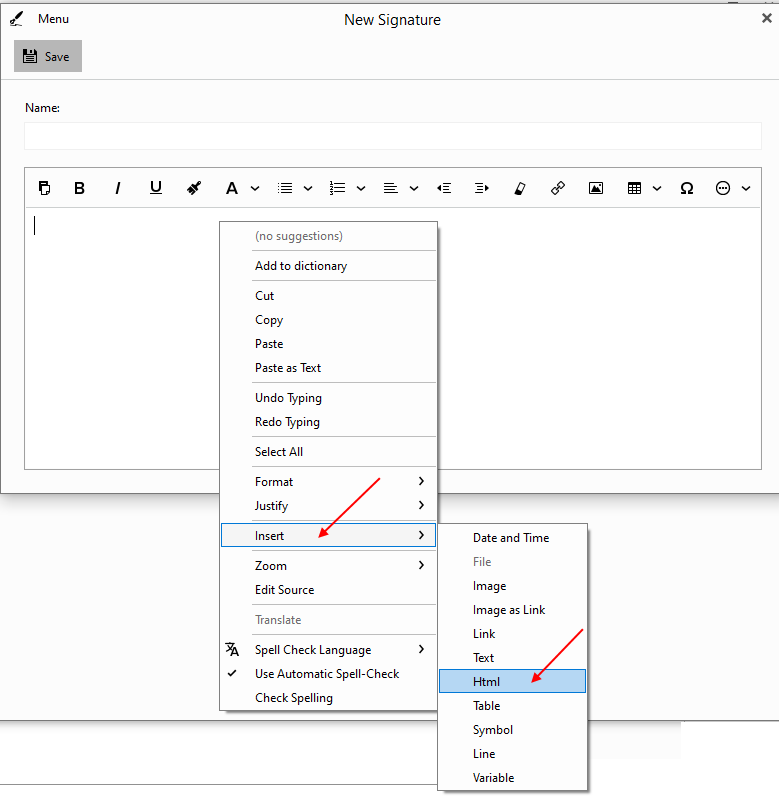This screenshot has width=779, height=796.
Task: Choose Paste as Text
Action: (328, 368)
